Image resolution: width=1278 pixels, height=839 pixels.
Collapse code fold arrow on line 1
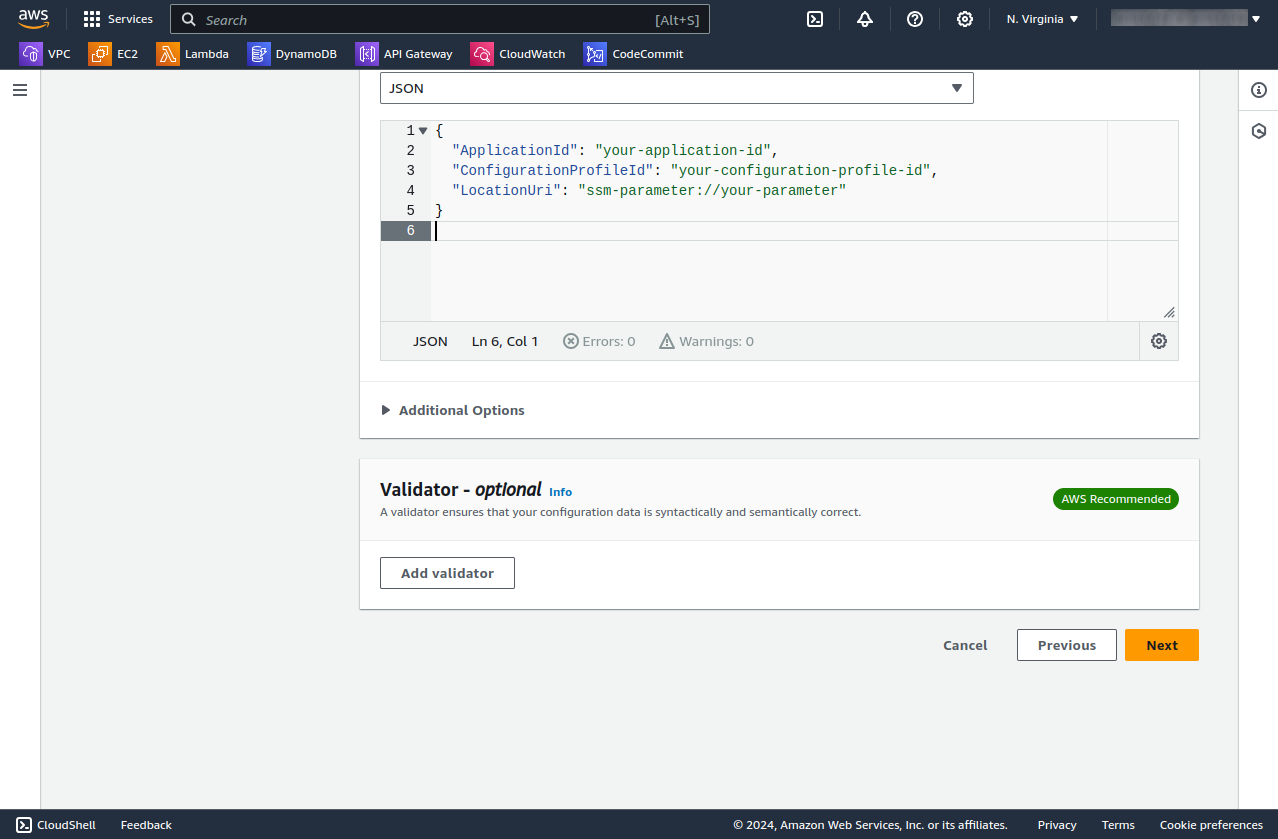(423, 131)
